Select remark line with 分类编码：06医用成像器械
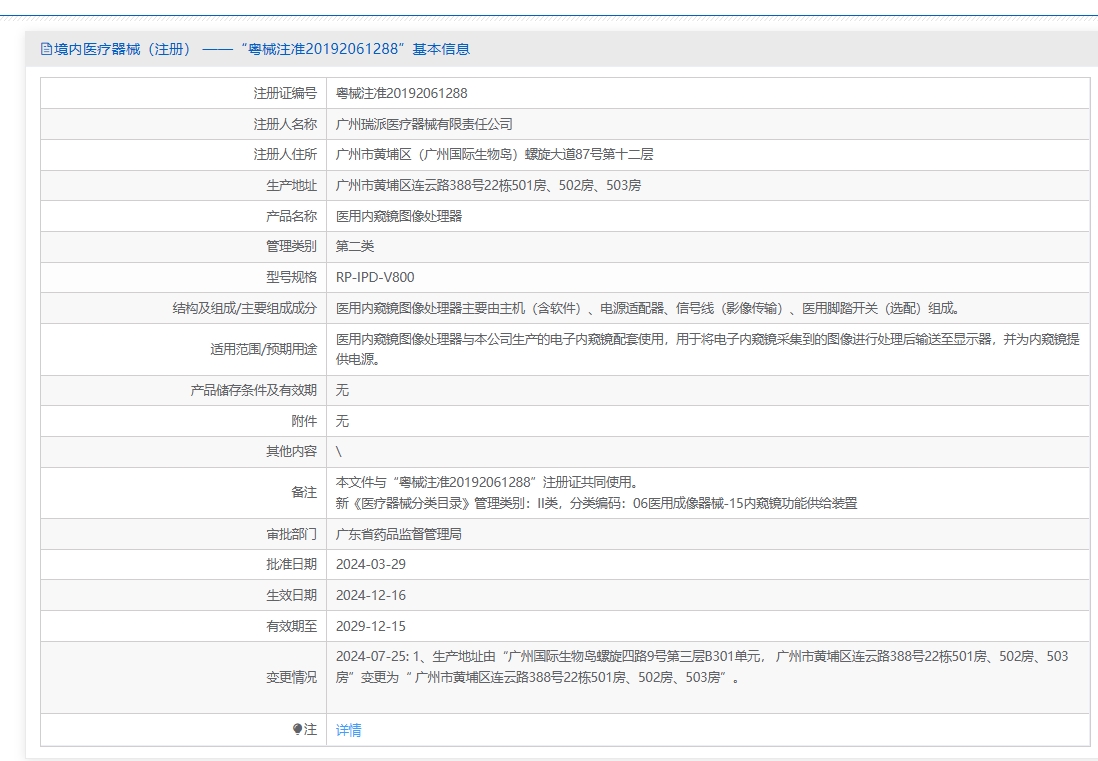The image size is (1098, 761). pos(596,503)
